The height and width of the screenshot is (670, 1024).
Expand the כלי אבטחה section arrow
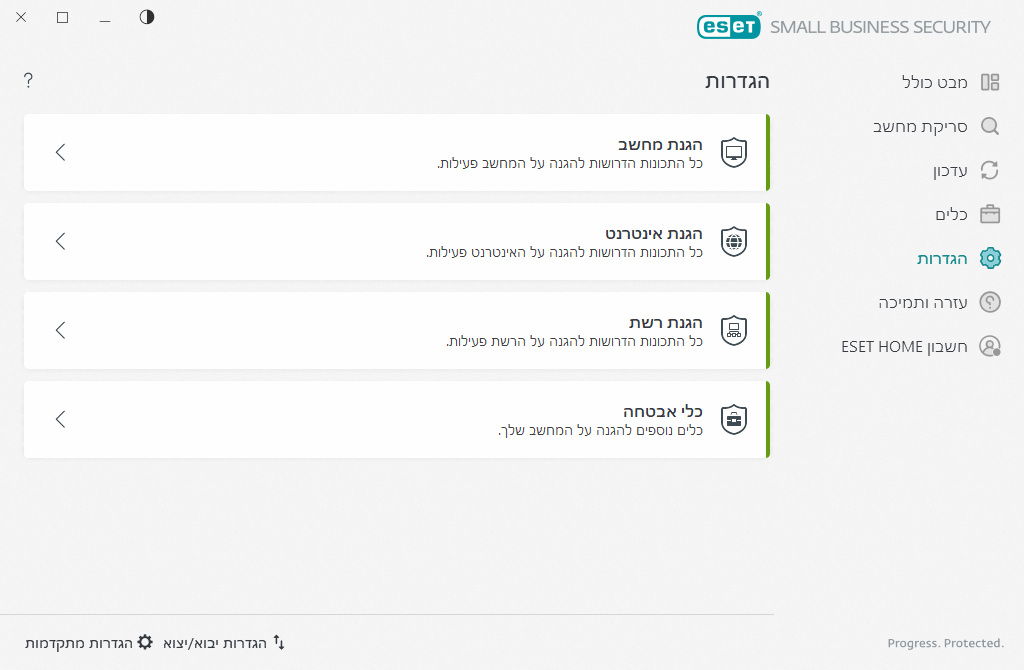coord(61,419)
